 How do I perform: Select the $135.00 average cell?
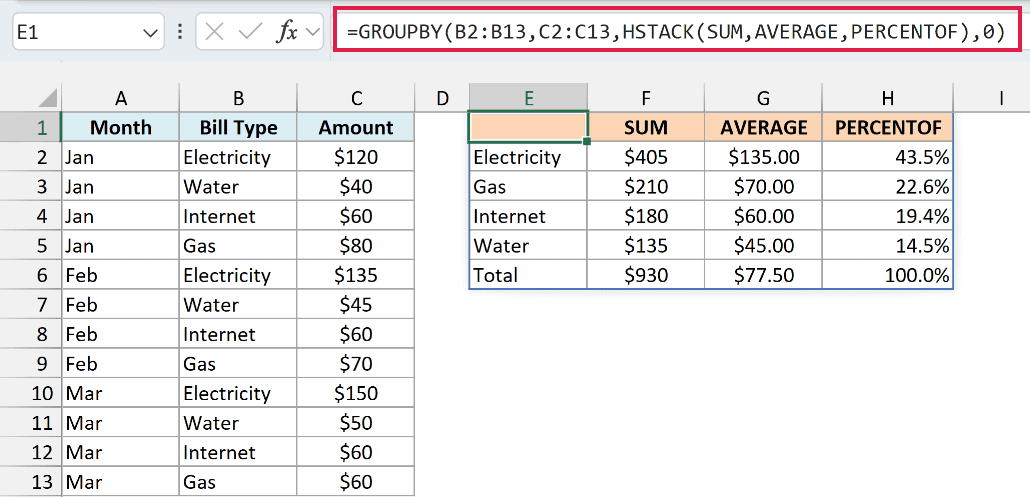click(763, 157)
